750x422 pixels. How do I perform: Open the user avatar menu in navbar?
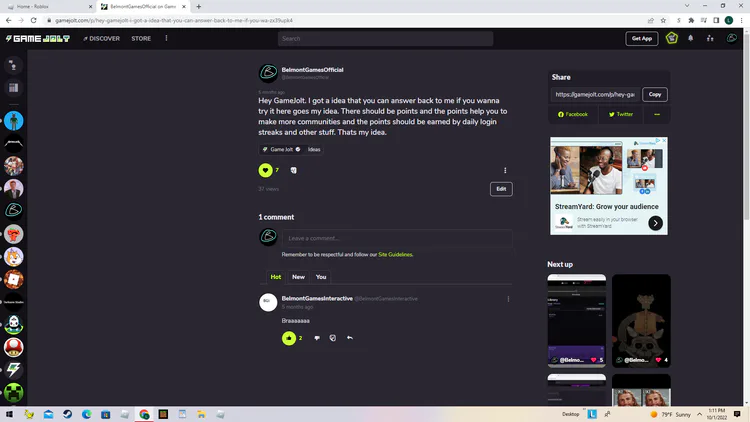pyautogui.click(x=731, y=38)
